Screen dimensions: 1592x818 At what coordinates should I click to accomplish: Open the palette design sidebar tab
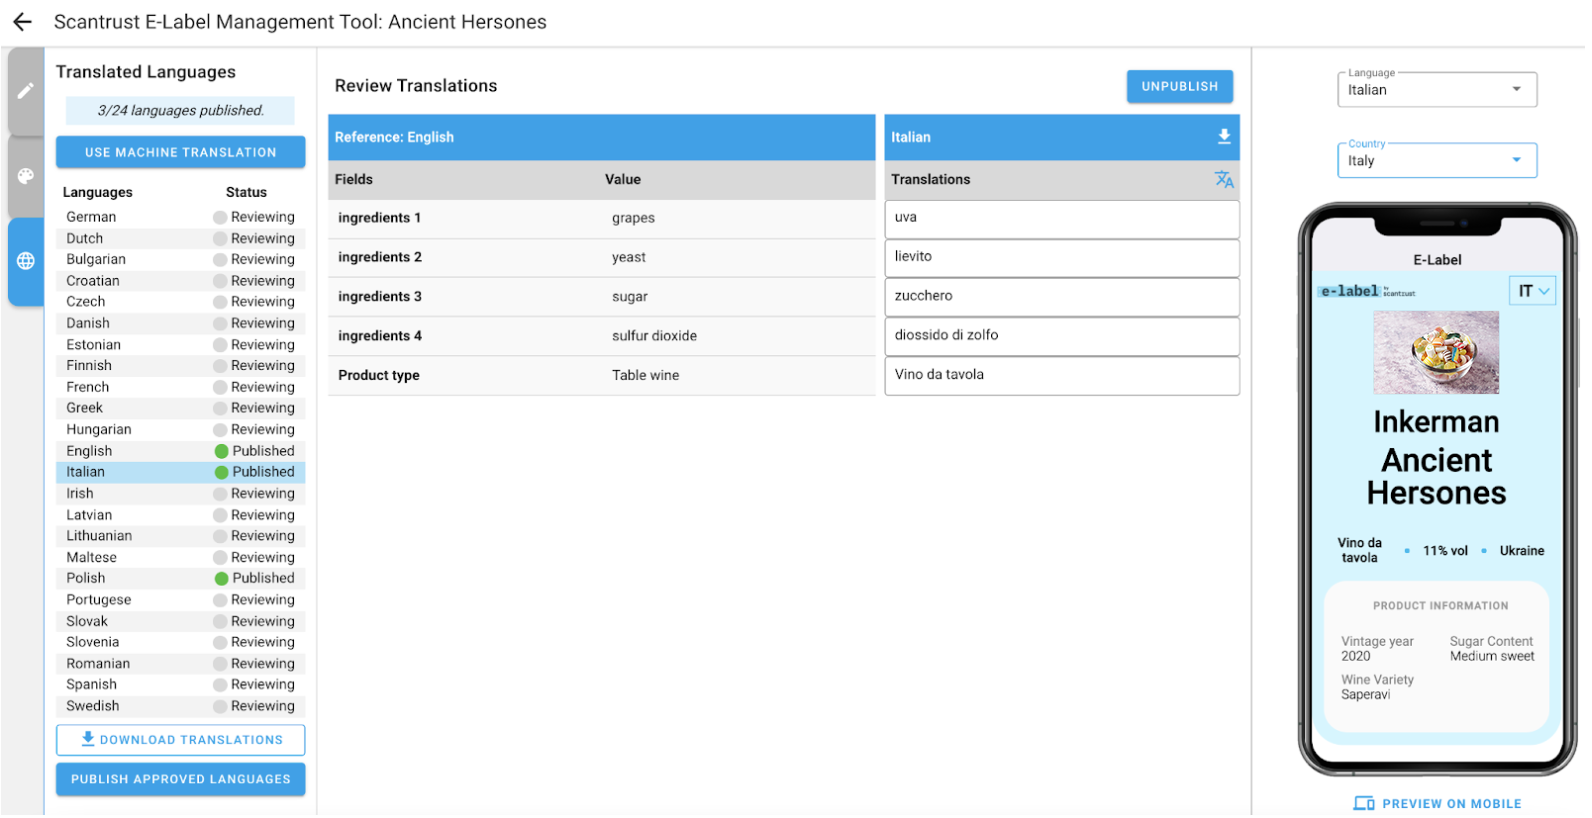point(26,176)
